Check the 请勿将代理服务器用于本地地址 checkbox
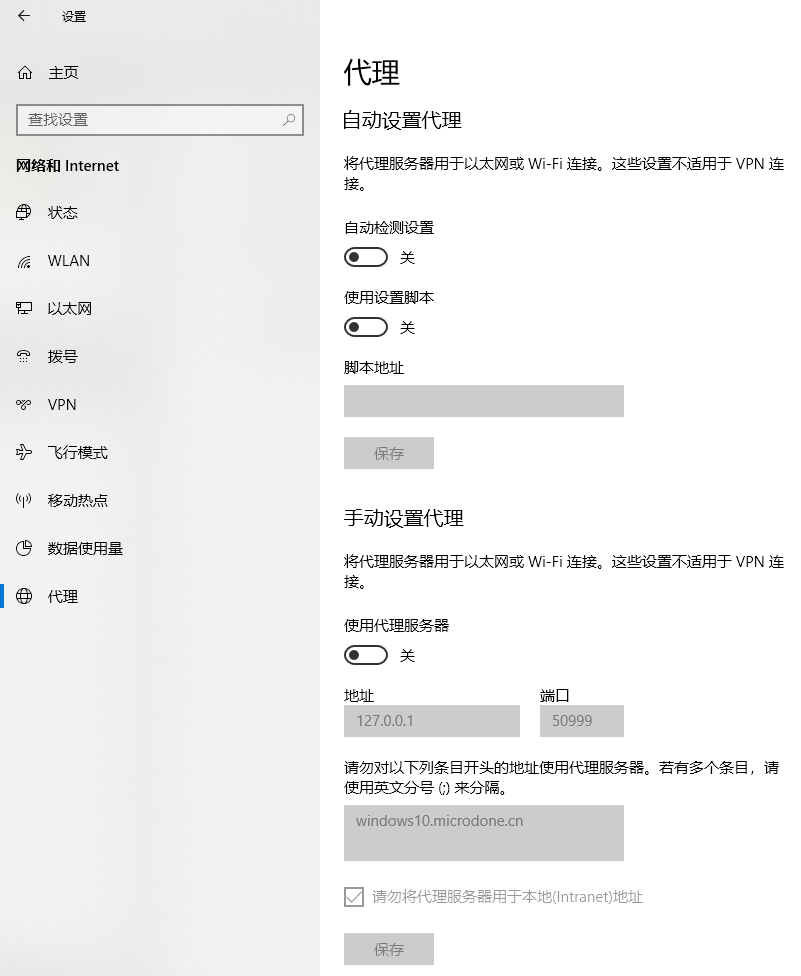This screenshot has height=976, width=801. point(354,897)
